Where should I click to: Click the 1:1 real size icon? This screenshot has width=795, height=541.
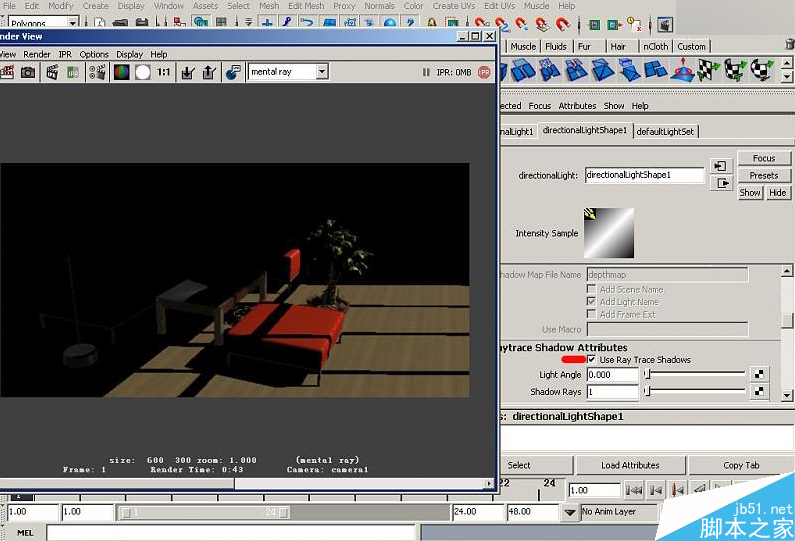click(x=163, y=72)
